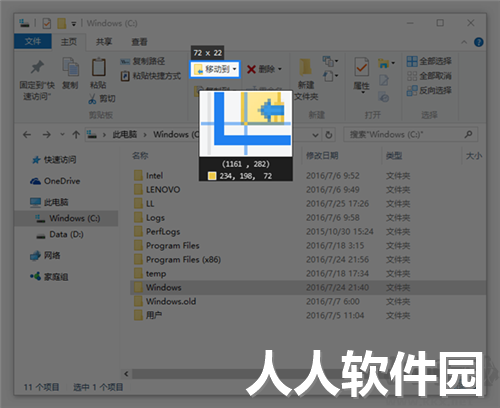Click the New folder (新建文件夹) icon
Image resolution: width=500 pixels, height=408 pixels.
click(305, 67)
